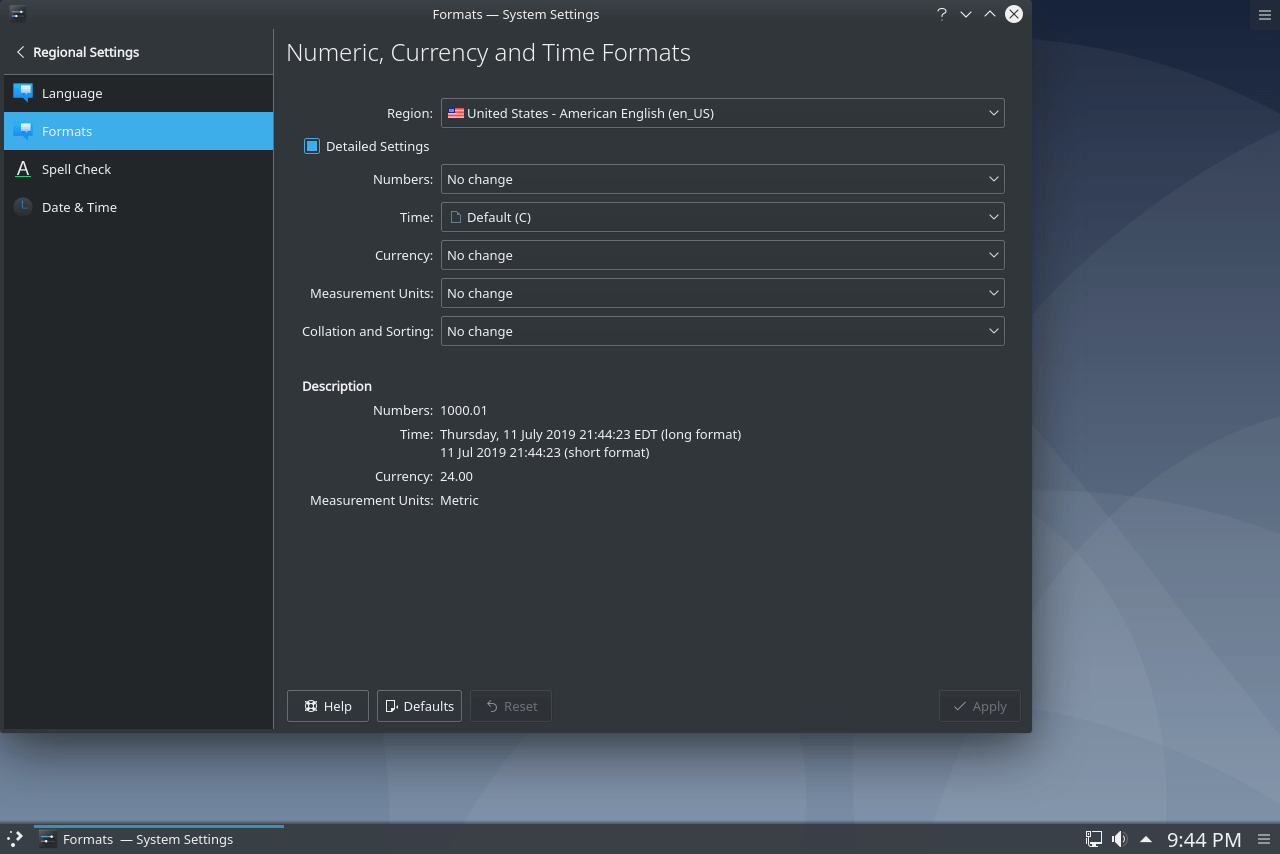Click the volume icon in the system tray

(x=1117, y=839)
